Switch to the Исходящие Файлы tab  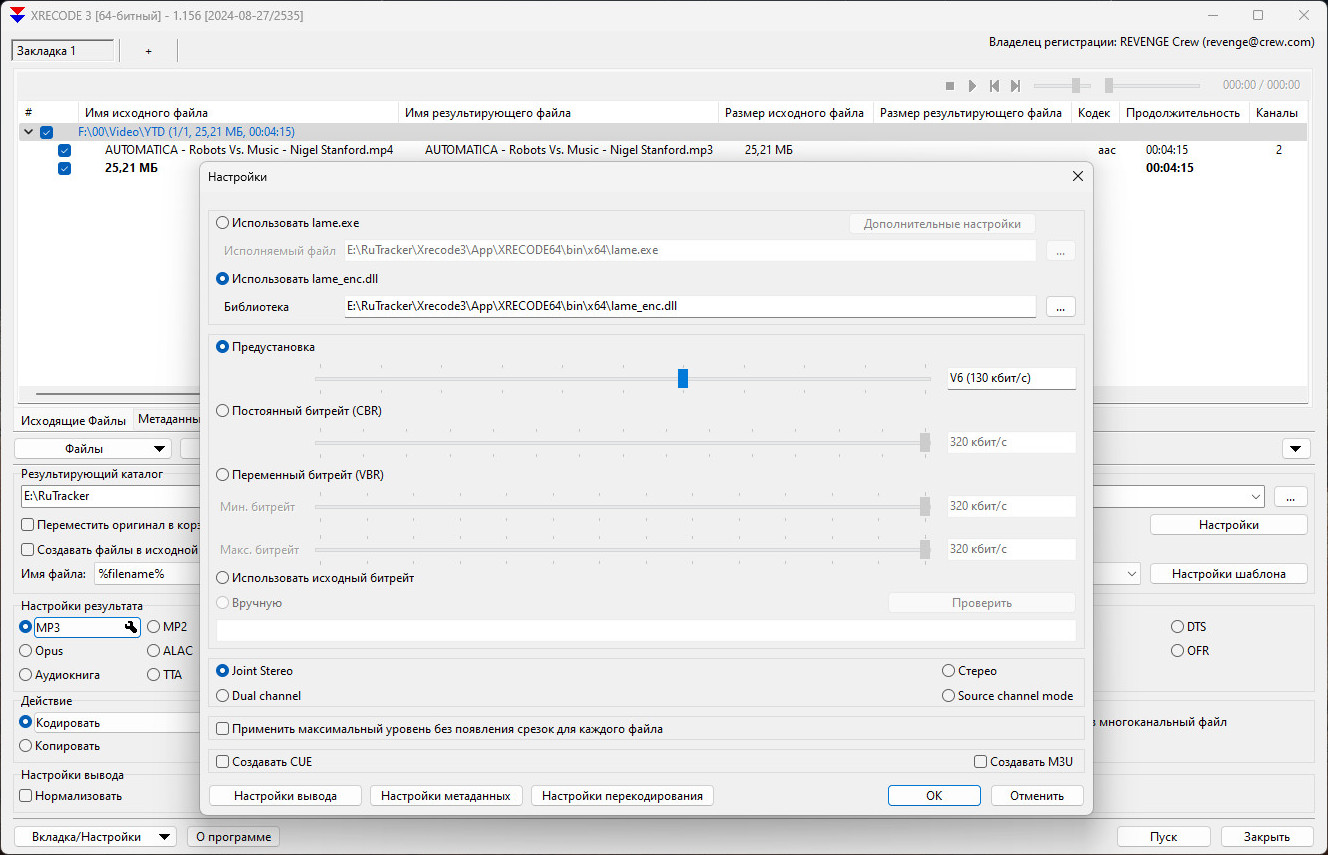(74, 421)
